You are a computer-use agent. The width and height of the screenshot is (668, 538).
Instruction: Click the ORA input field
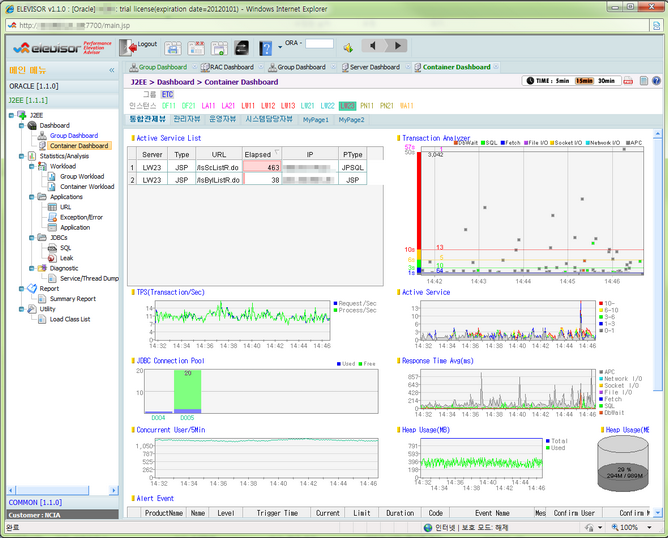[x=320, y=43]
